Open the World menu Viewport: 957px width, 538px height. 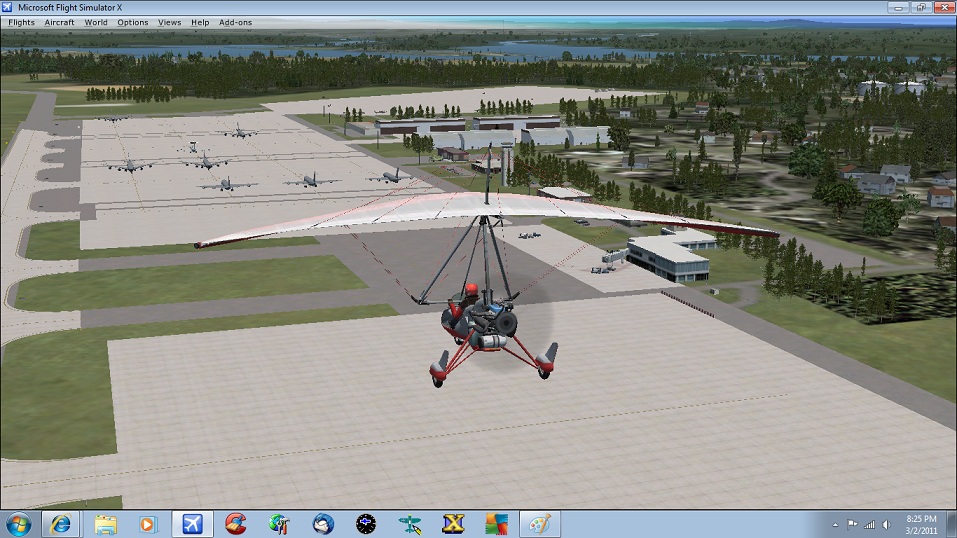(96, 22)
